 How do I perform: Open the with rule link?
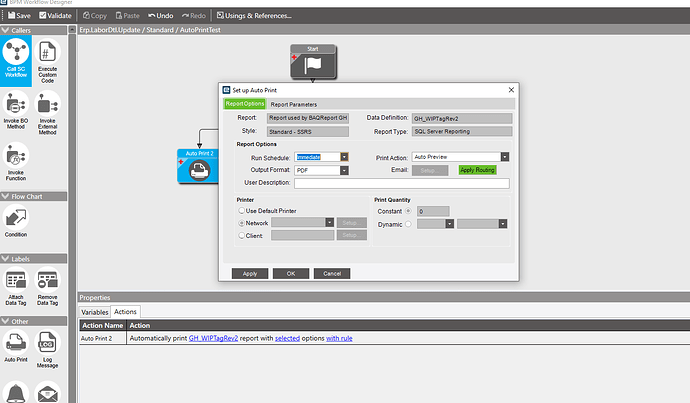pyautogui.click(x=339, y=338)
